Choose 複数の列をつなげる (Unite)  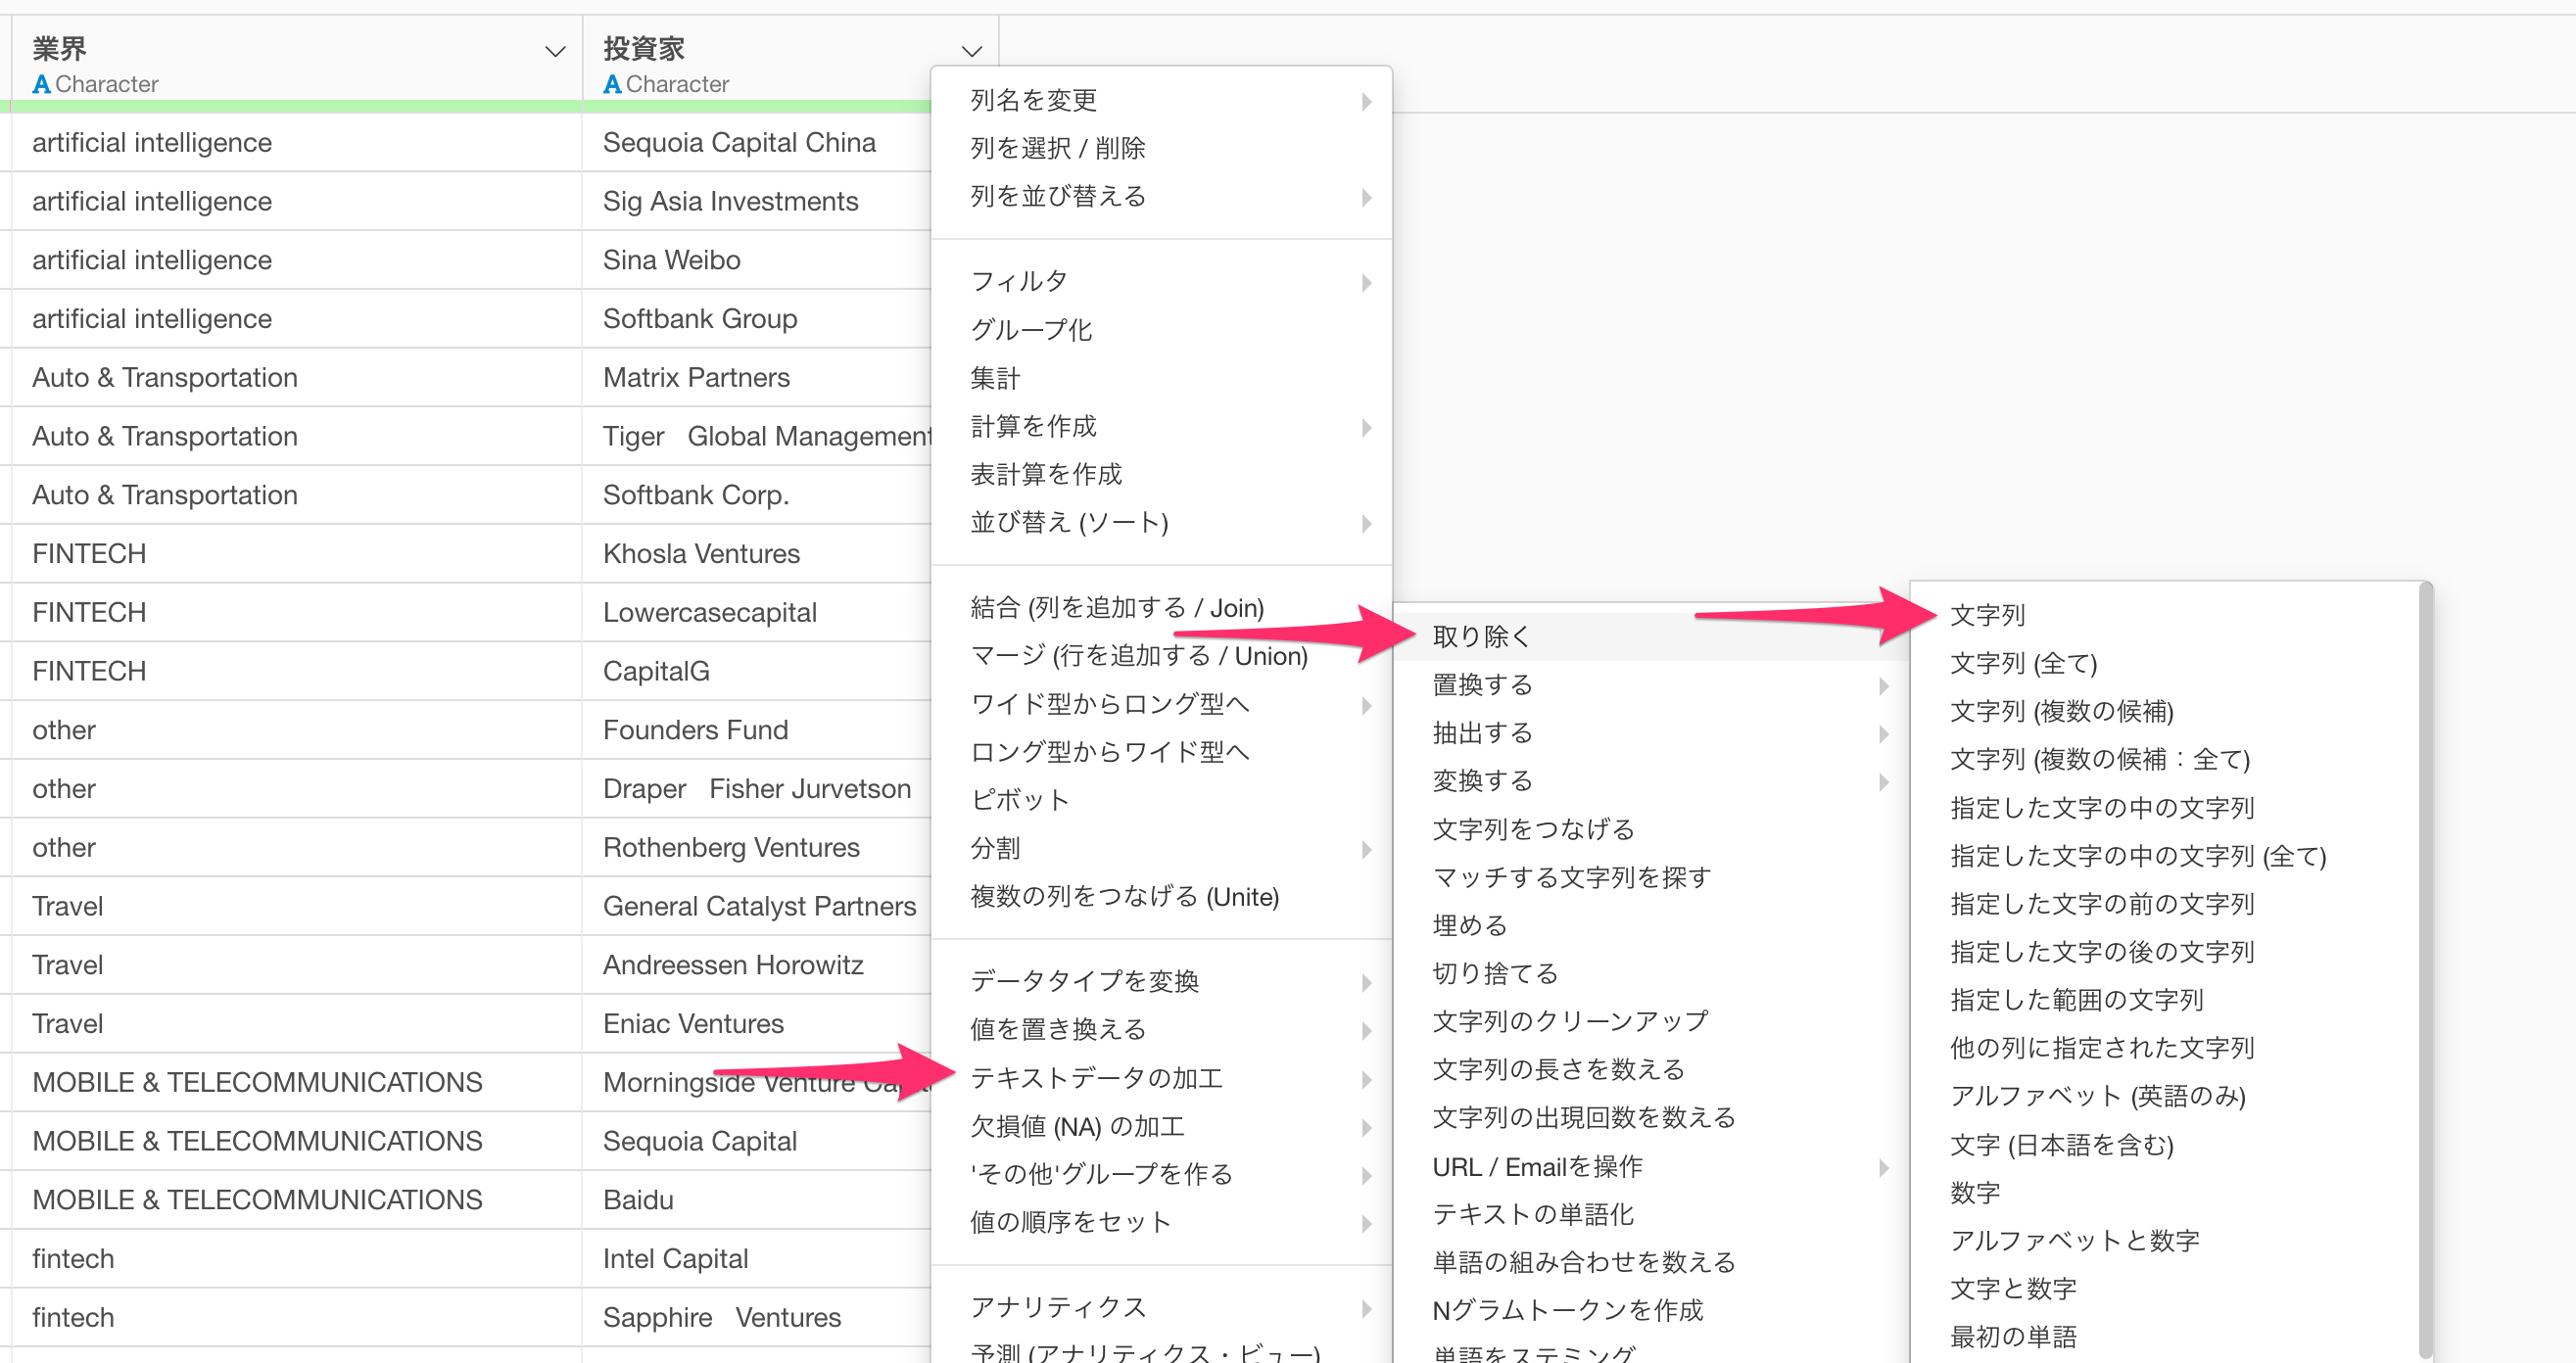point(1161,896)
